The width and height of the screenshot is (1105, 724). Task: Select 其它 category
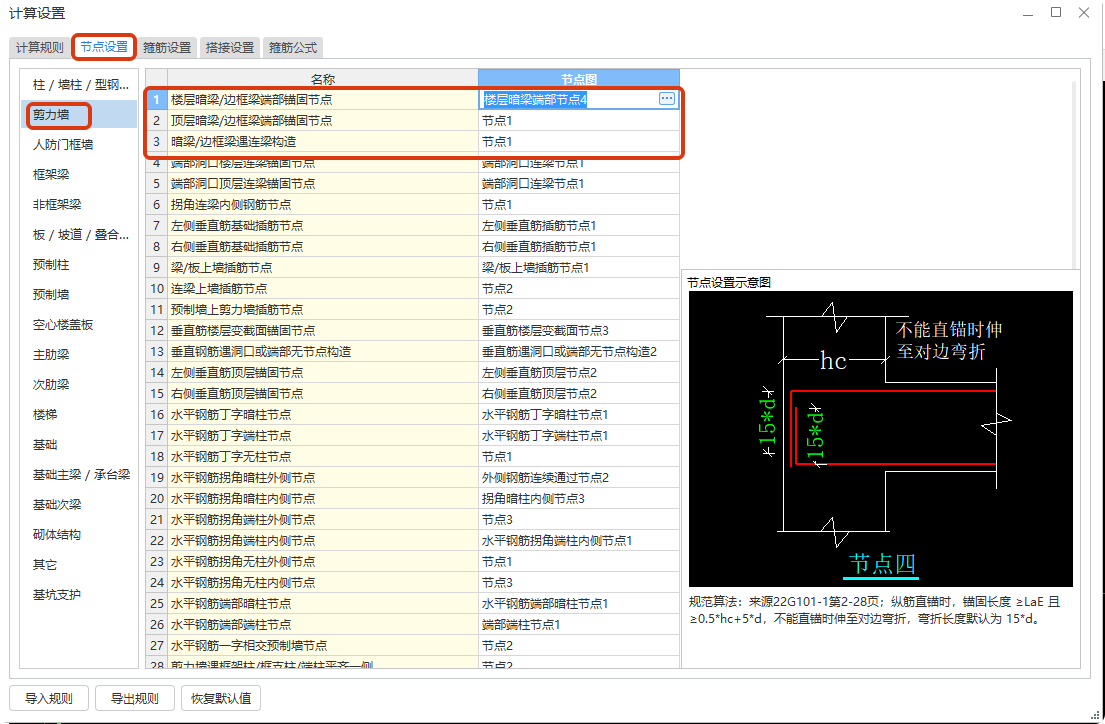coord(80,565)
